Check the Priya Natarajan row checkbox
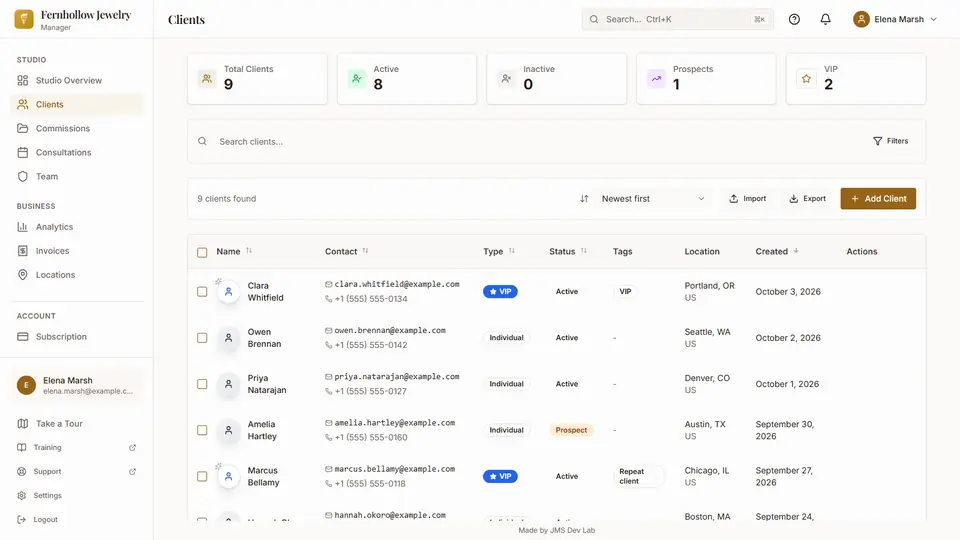The height and width of the screenshot is (540, 960). (202, 384)
